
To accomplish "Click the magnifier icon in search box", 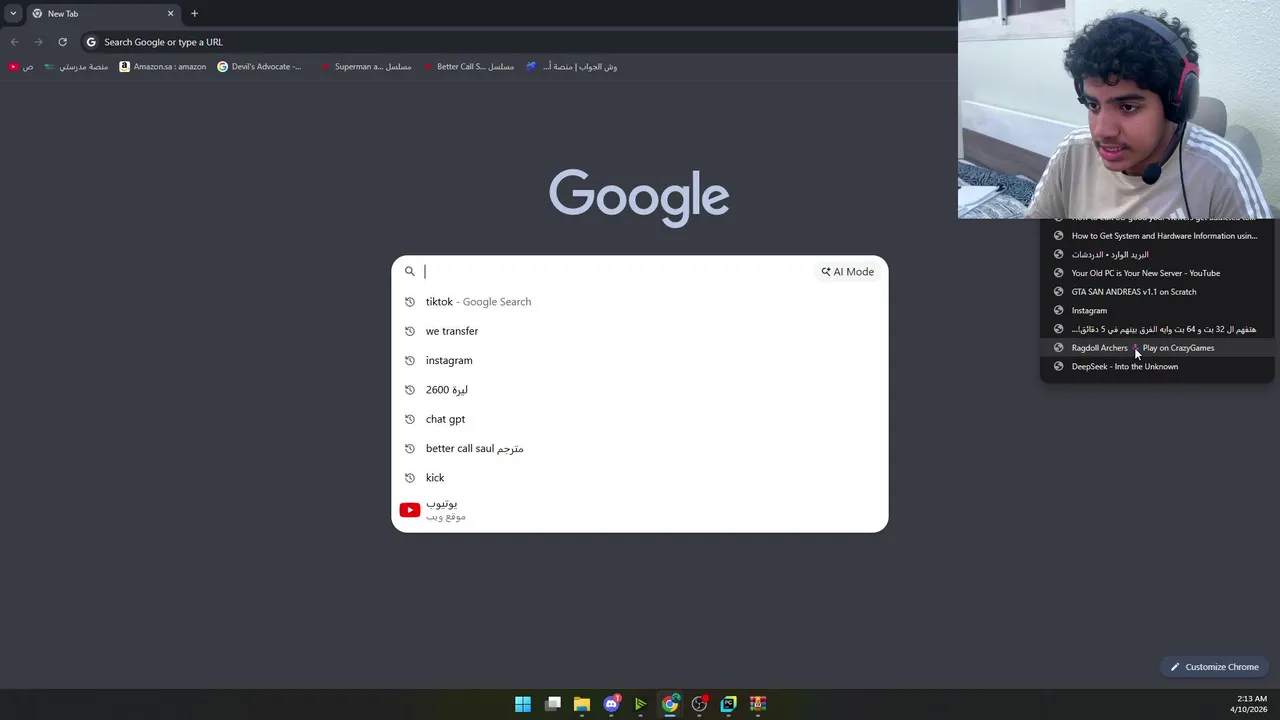I will (410, 272).
